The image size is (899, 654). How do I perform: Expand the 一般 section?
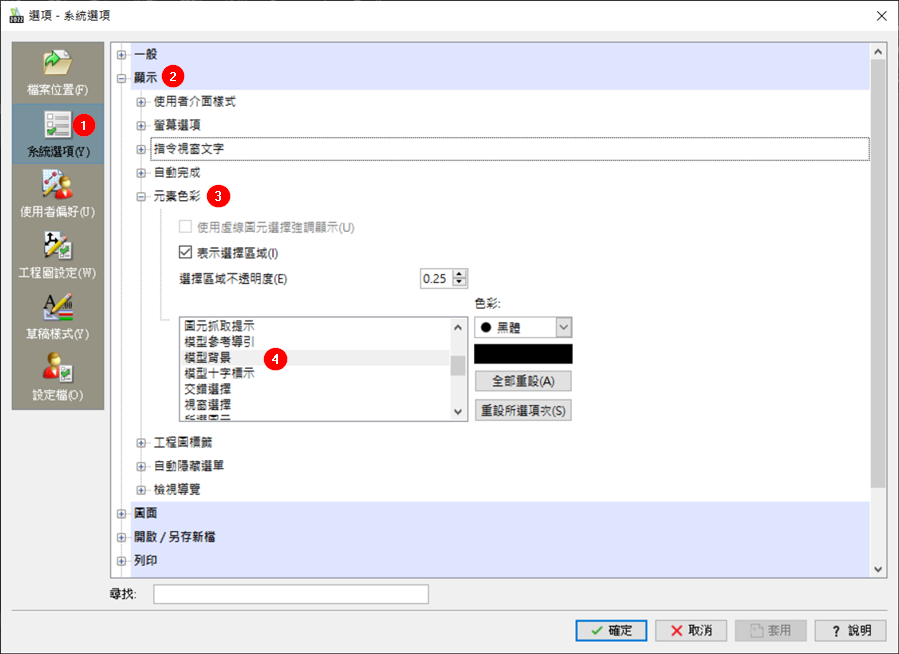122,55
